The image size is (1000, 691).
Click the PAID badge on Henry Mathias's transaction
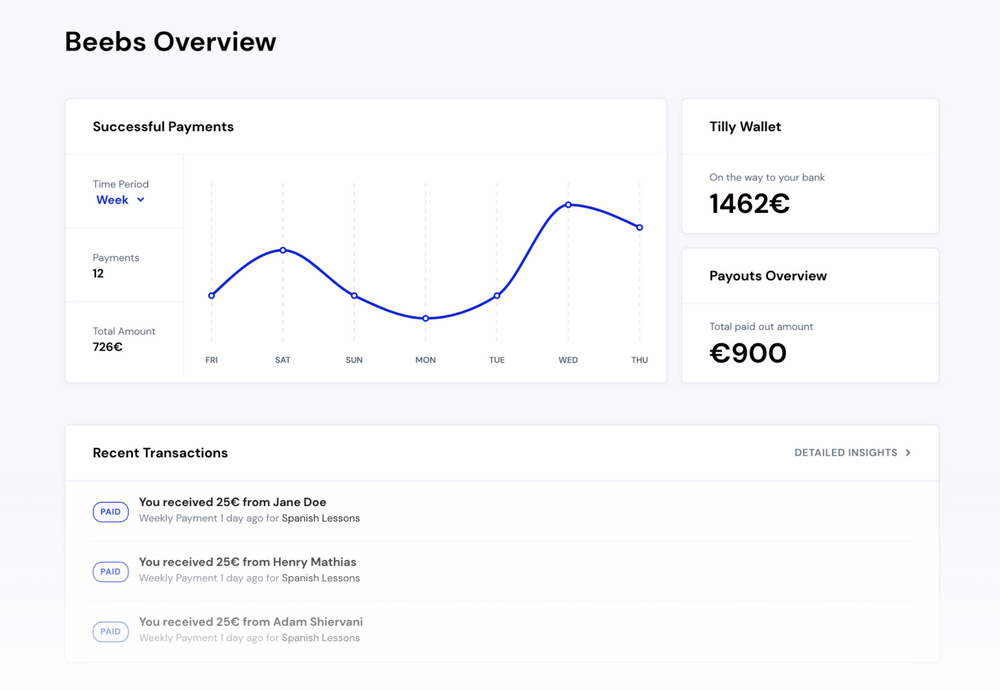(110, 571)
